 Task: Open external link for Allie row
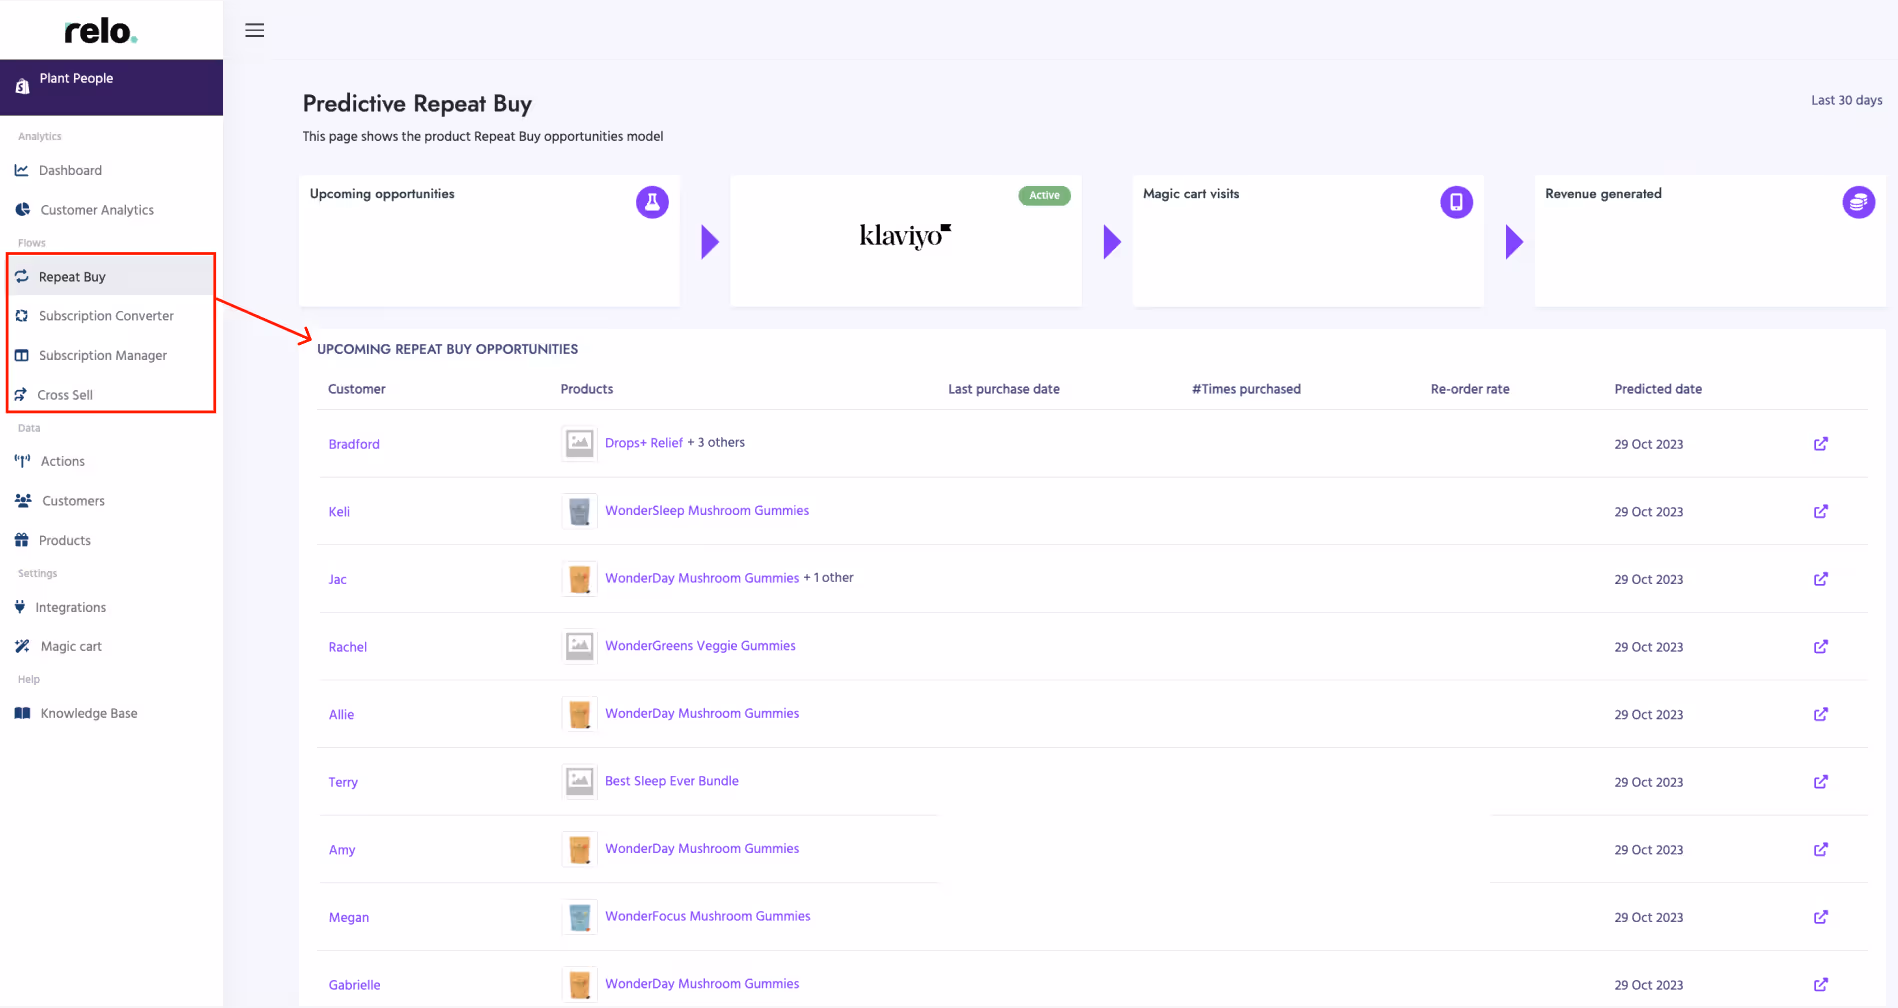tap(1821, 714)
